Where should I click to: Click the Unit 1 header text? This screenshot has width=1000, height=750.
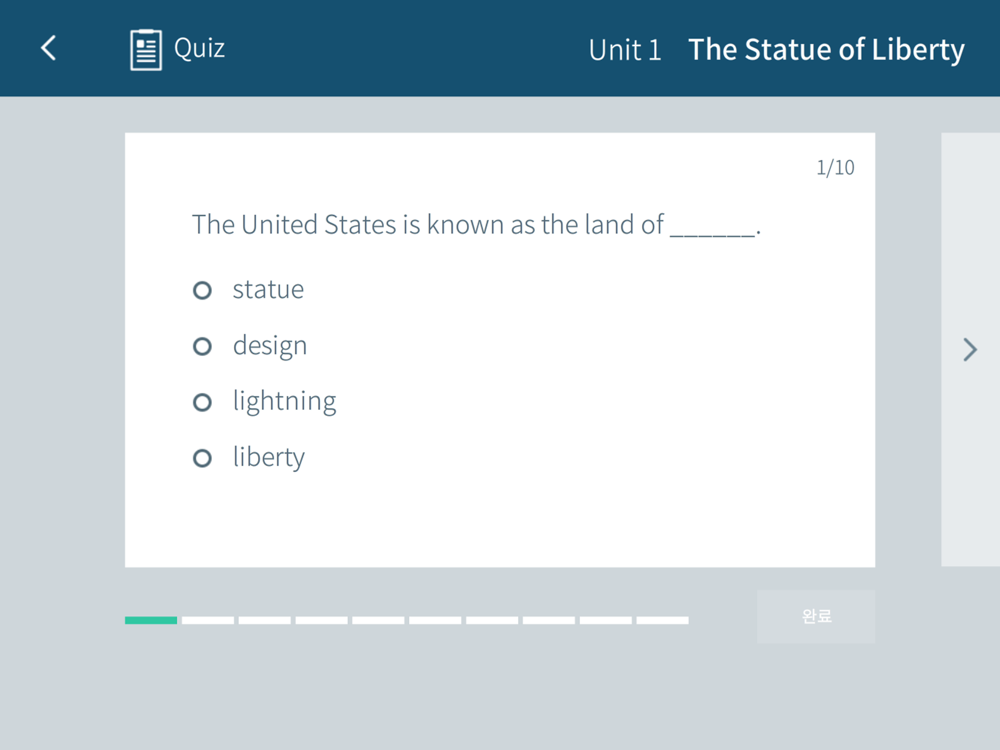[x=624, y=50]
